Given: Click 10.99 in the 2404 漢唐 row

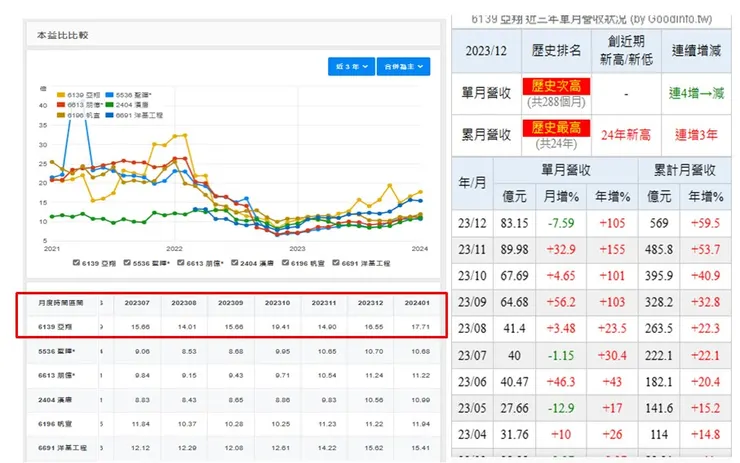Looking at the screenshot, I should (420, 400).
